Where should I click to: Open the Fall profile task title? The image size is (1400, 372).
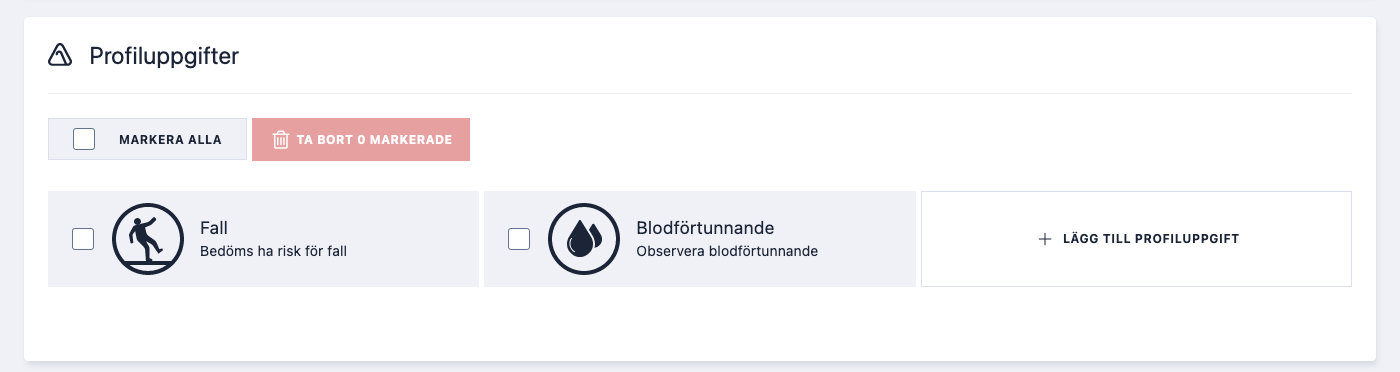tap(215, 228)
